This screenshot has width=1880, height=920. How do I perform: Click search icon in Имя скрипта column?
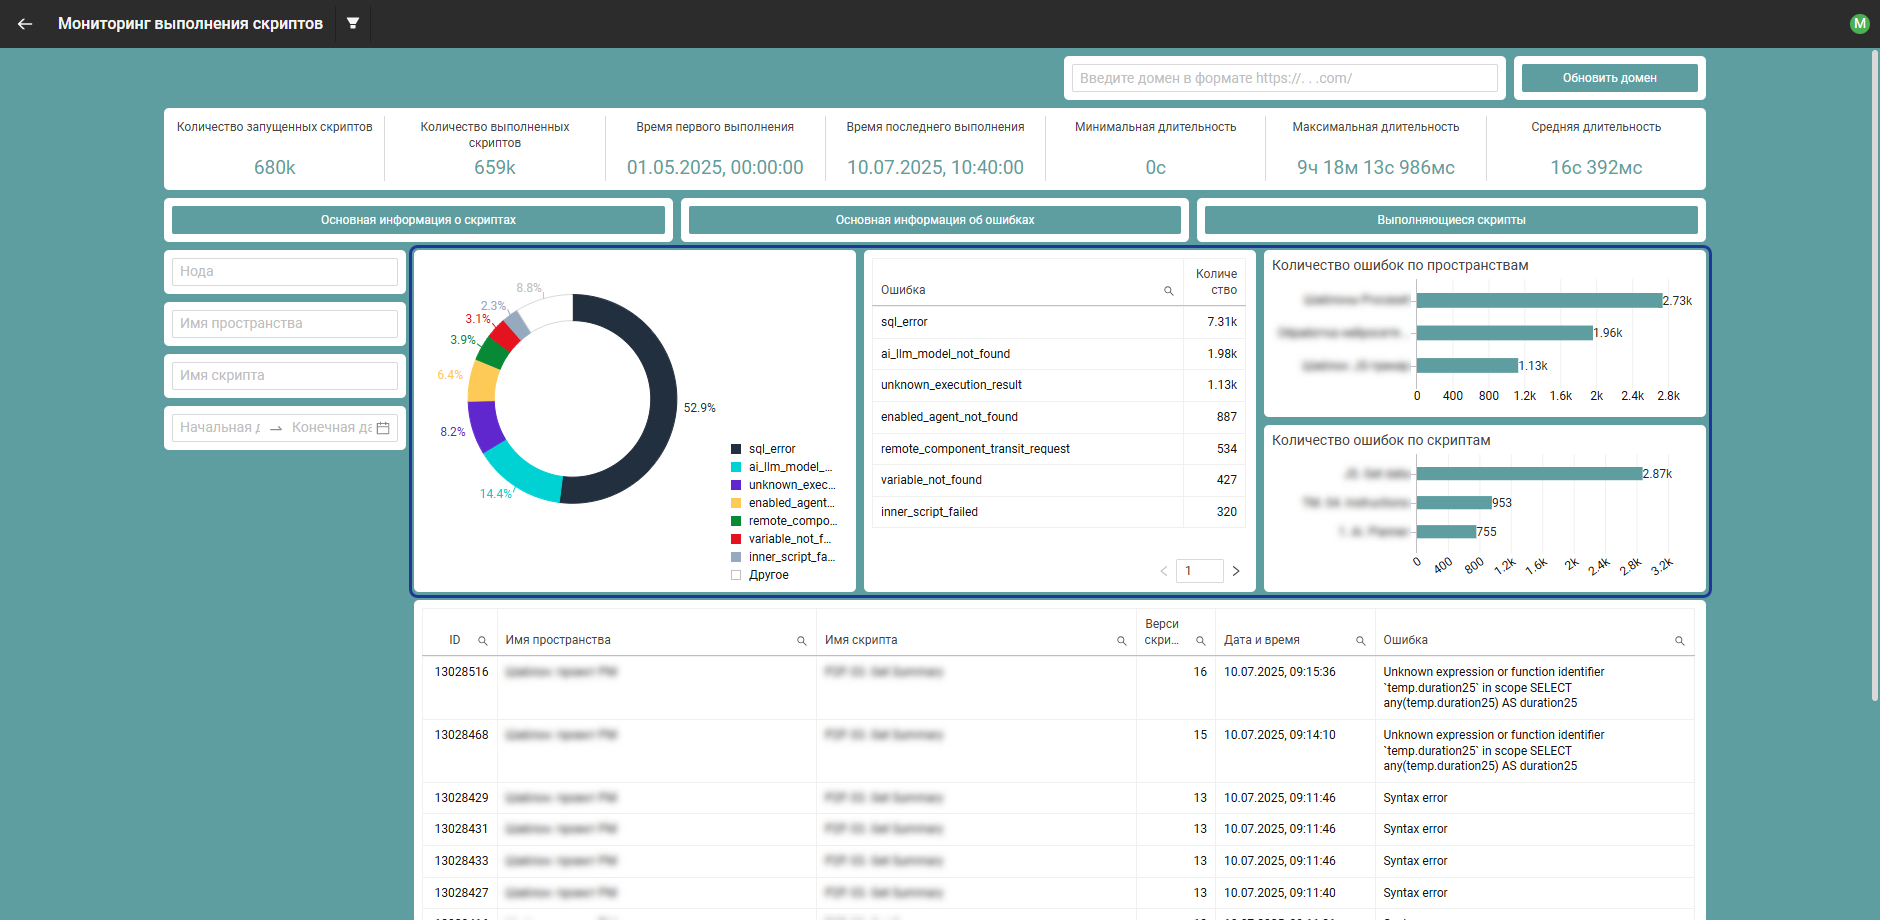[1121, 641]
